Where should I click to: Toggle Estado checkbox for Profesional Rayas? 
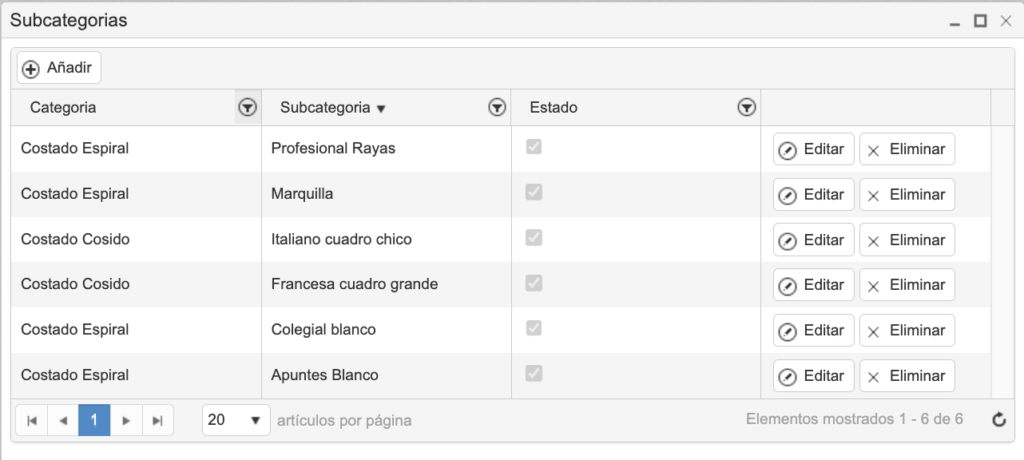[x=534, y=147]
